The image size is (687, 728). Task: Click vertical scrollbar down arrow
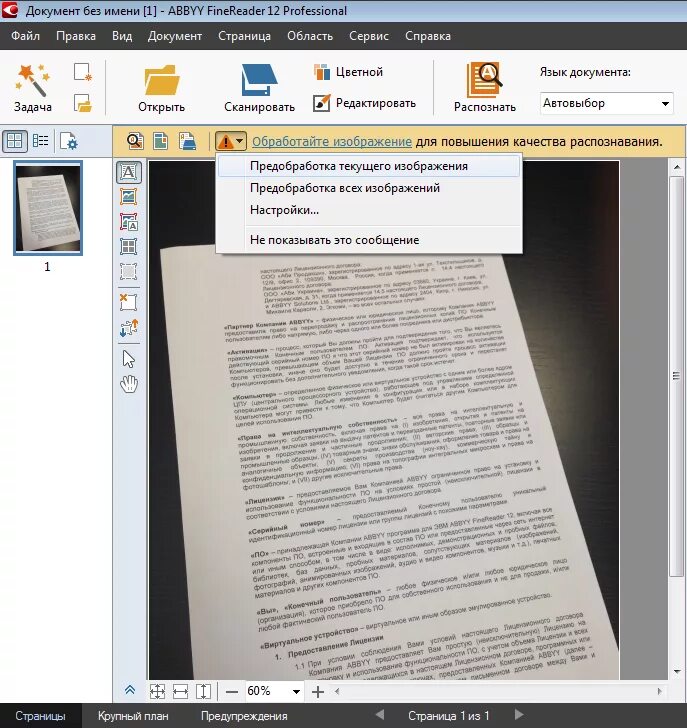677,671
